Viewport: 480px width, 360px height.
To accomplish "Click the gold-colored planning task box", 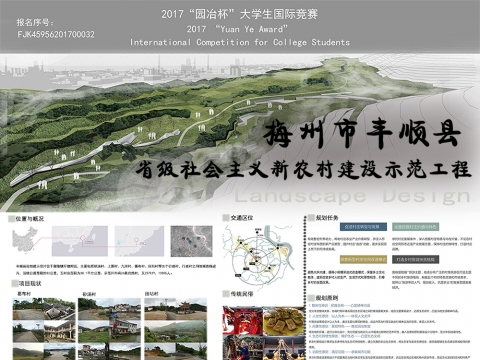I will (x=363, y=259).
